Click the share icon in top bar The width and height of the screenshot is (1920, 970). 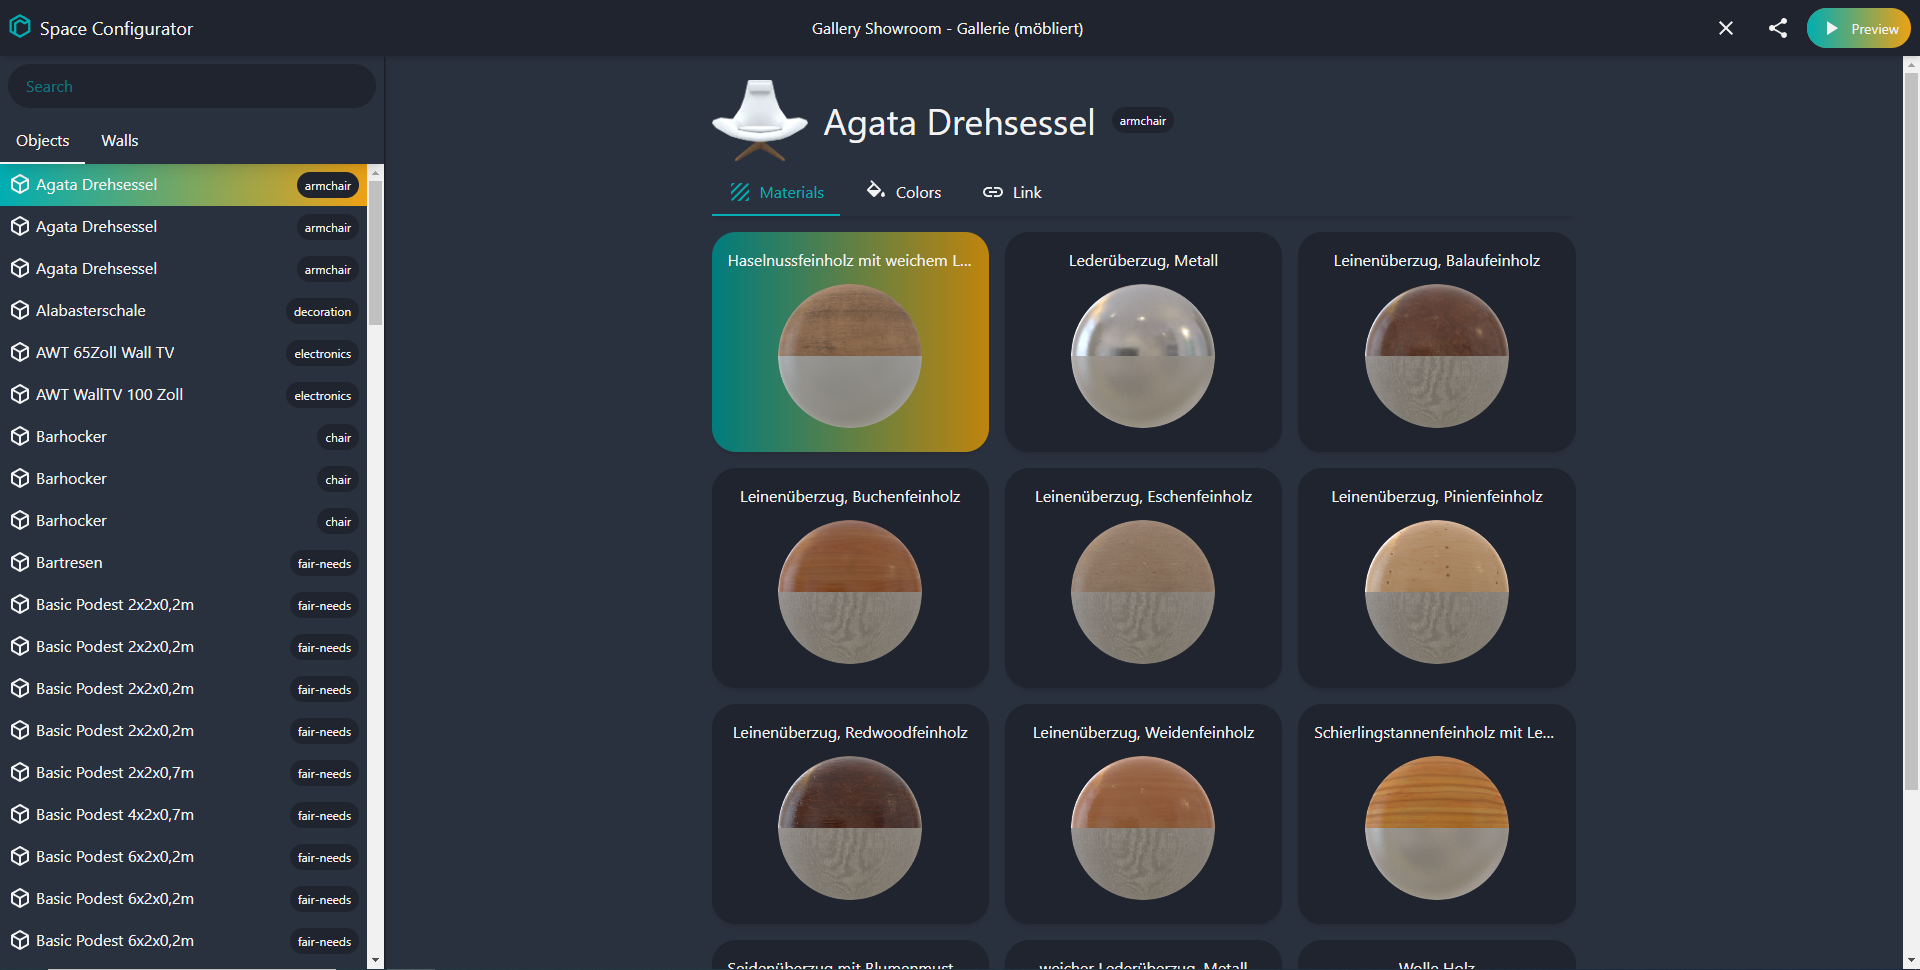pyautogui.click(x=1777, y=28)
